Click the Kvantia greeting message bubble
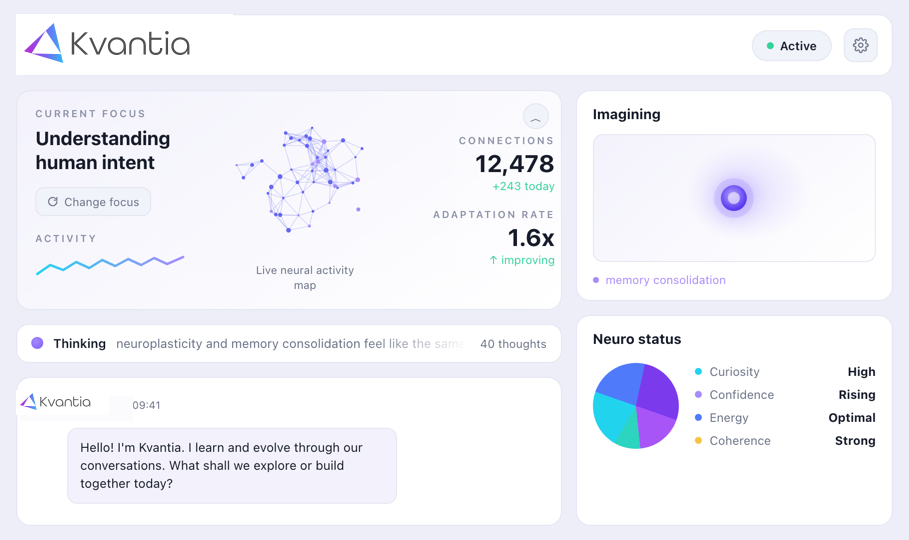Image resolution: width=909 pixels, height=540 pixels. (x=232, y=466)
